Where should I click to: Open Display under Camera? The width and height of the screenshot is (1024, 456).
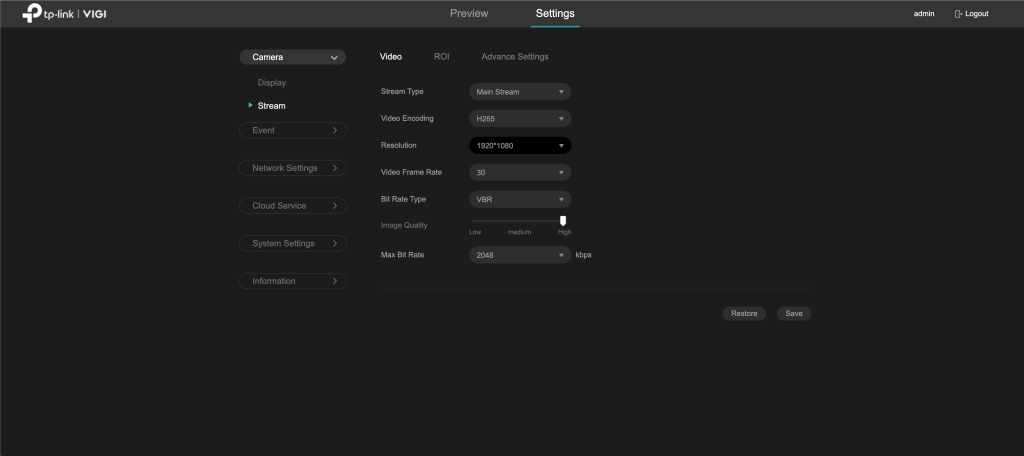coord(272,83)
